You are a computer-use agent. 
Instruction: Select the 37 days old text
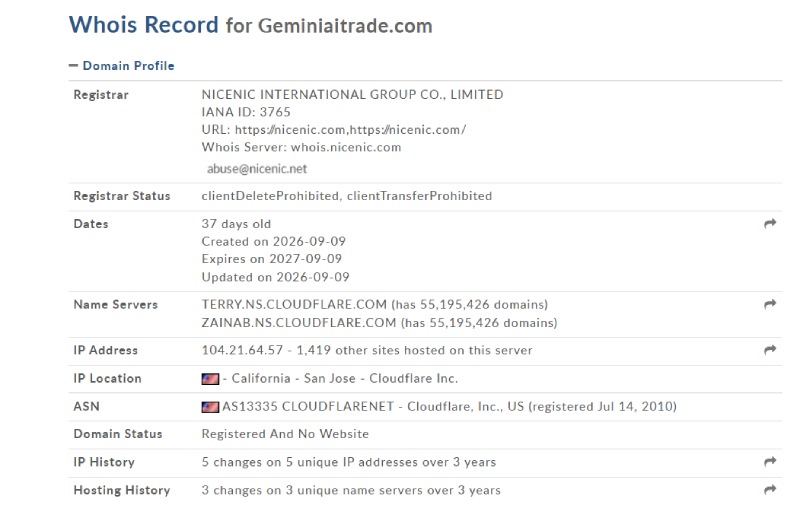(x=236, y=224)
